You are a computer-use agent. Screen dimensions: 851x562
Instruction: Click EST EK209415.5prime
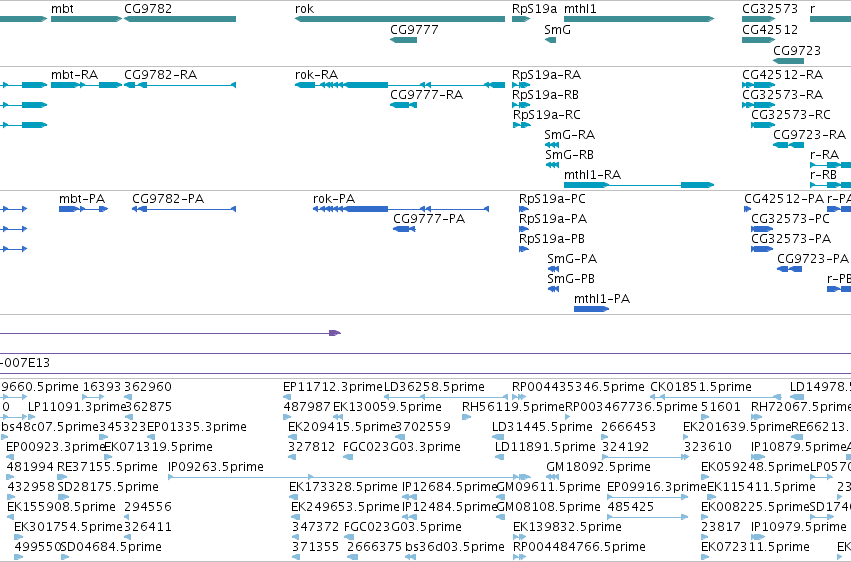coord(342,427)
